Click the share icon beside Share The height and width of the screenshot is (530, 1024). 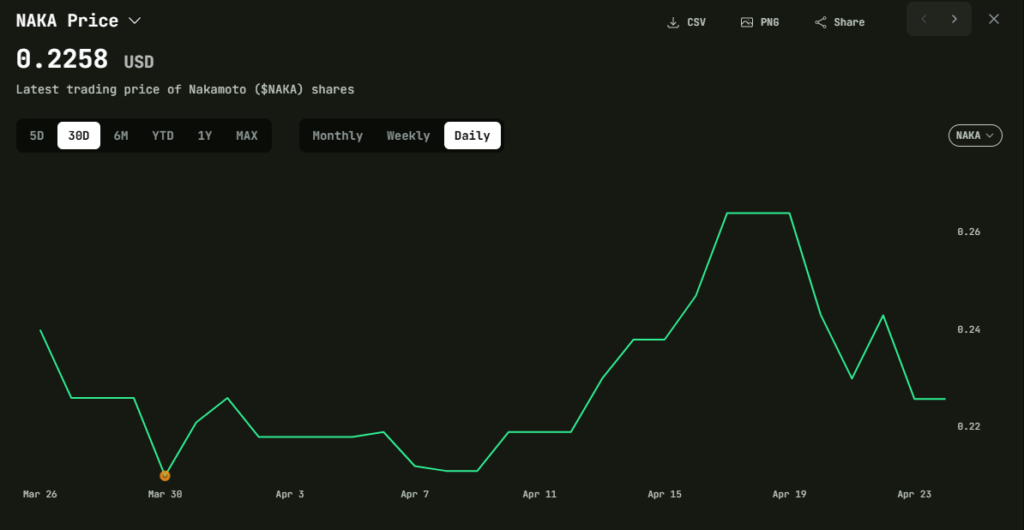820,22
